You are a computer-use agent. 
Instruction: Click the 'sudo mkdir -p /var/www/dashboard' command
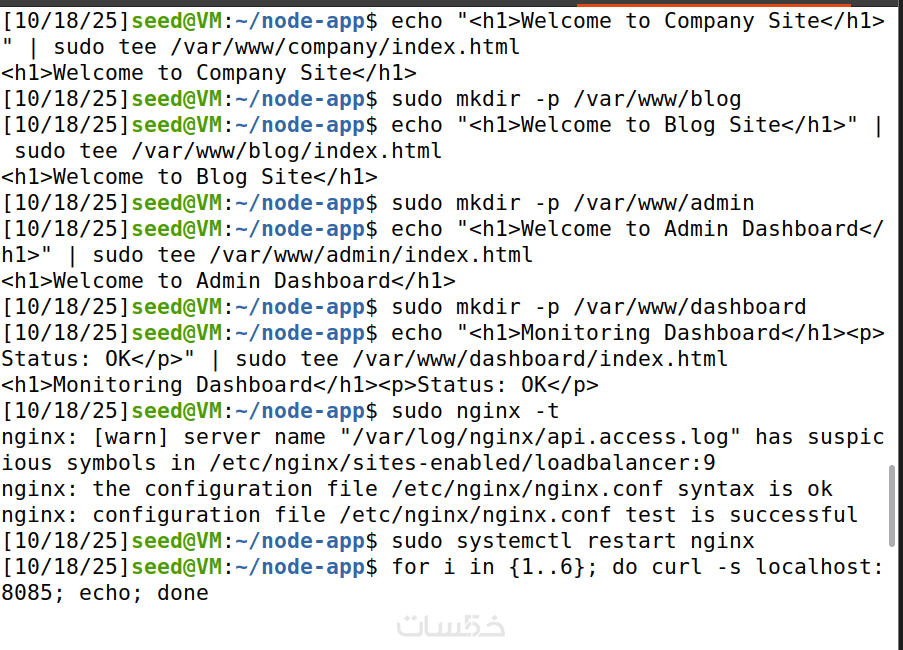(x=598, y=307)
